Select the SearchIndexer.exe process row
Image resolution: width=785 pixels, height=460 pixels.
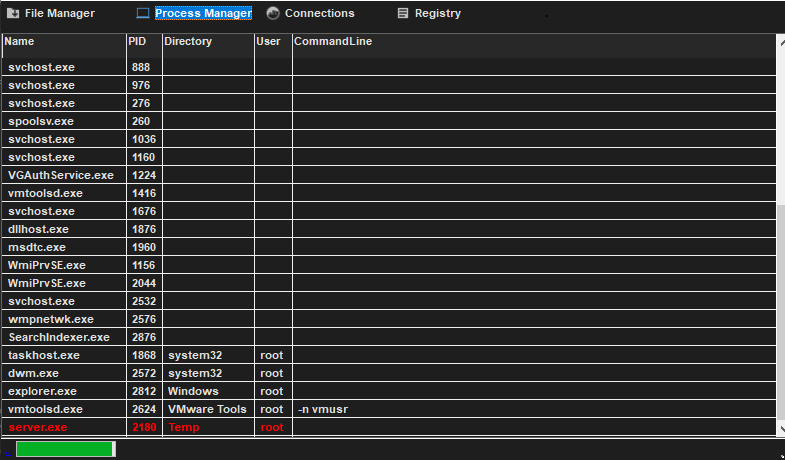tap(58, 337)
